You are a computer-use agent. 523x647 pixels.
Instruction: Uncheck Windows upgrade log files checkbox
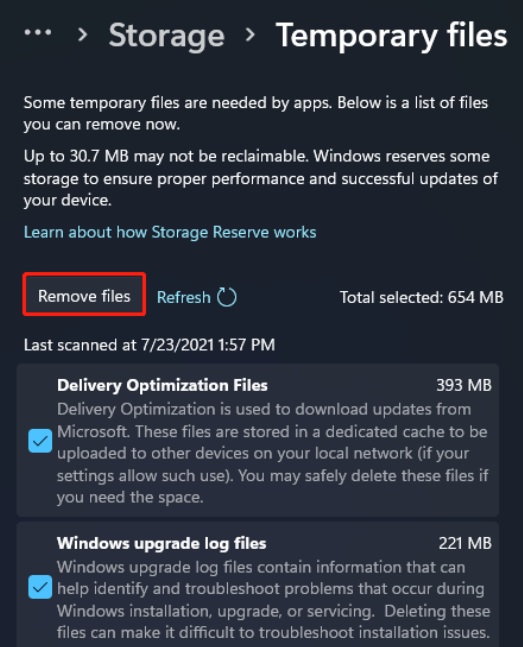pos(40,587)
